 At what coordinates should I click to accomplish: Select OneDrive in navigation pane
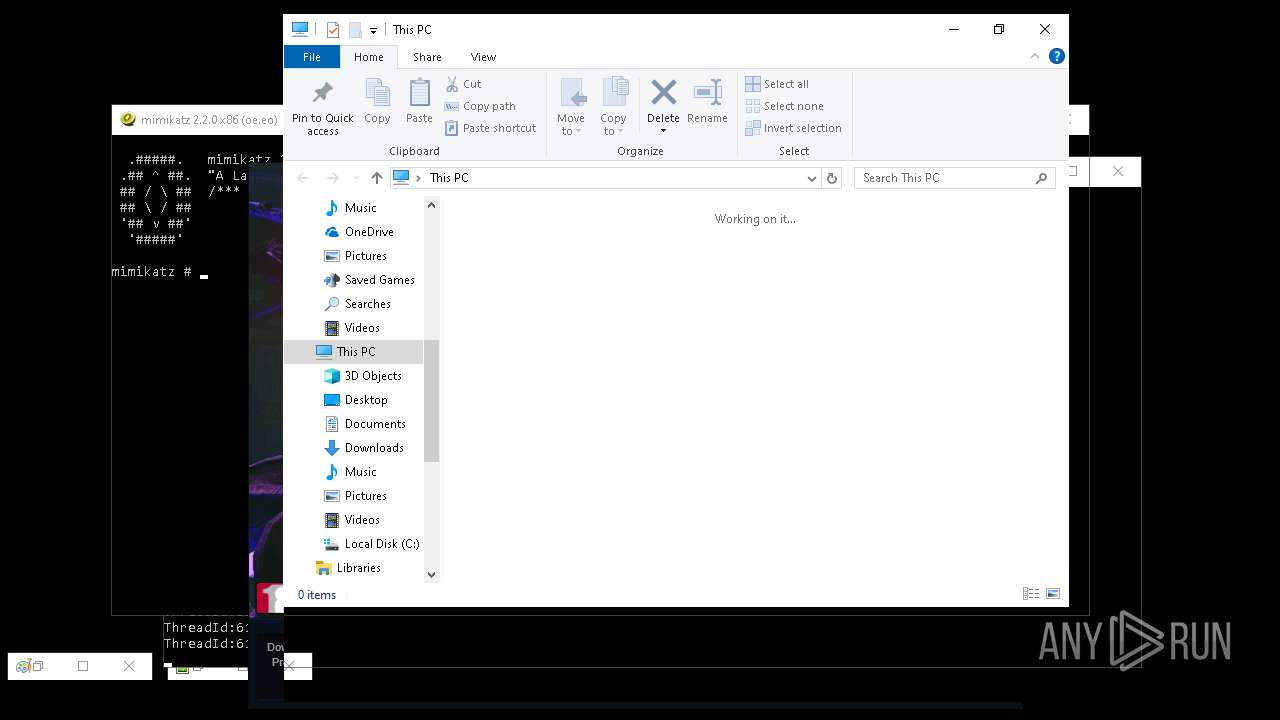[x=369, y=232]
